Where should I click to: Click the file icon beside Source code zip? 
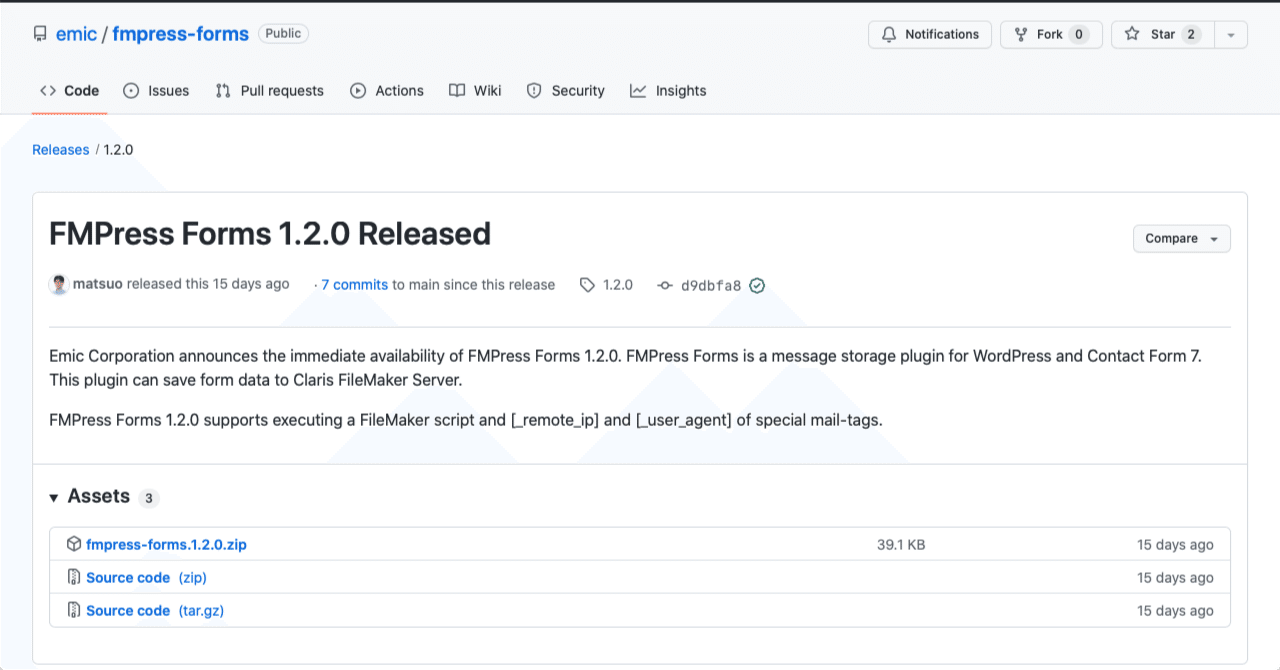pos(73,577)
